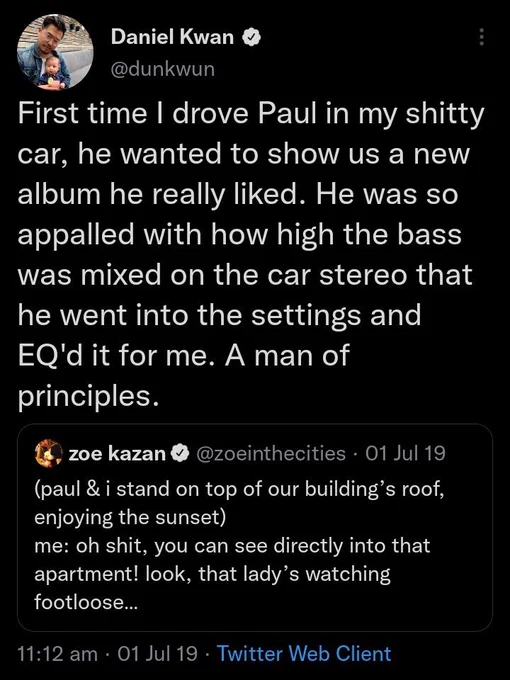Open zoe kazan's name in quoted tweet
510x680 pixels.
click(117, 454)
